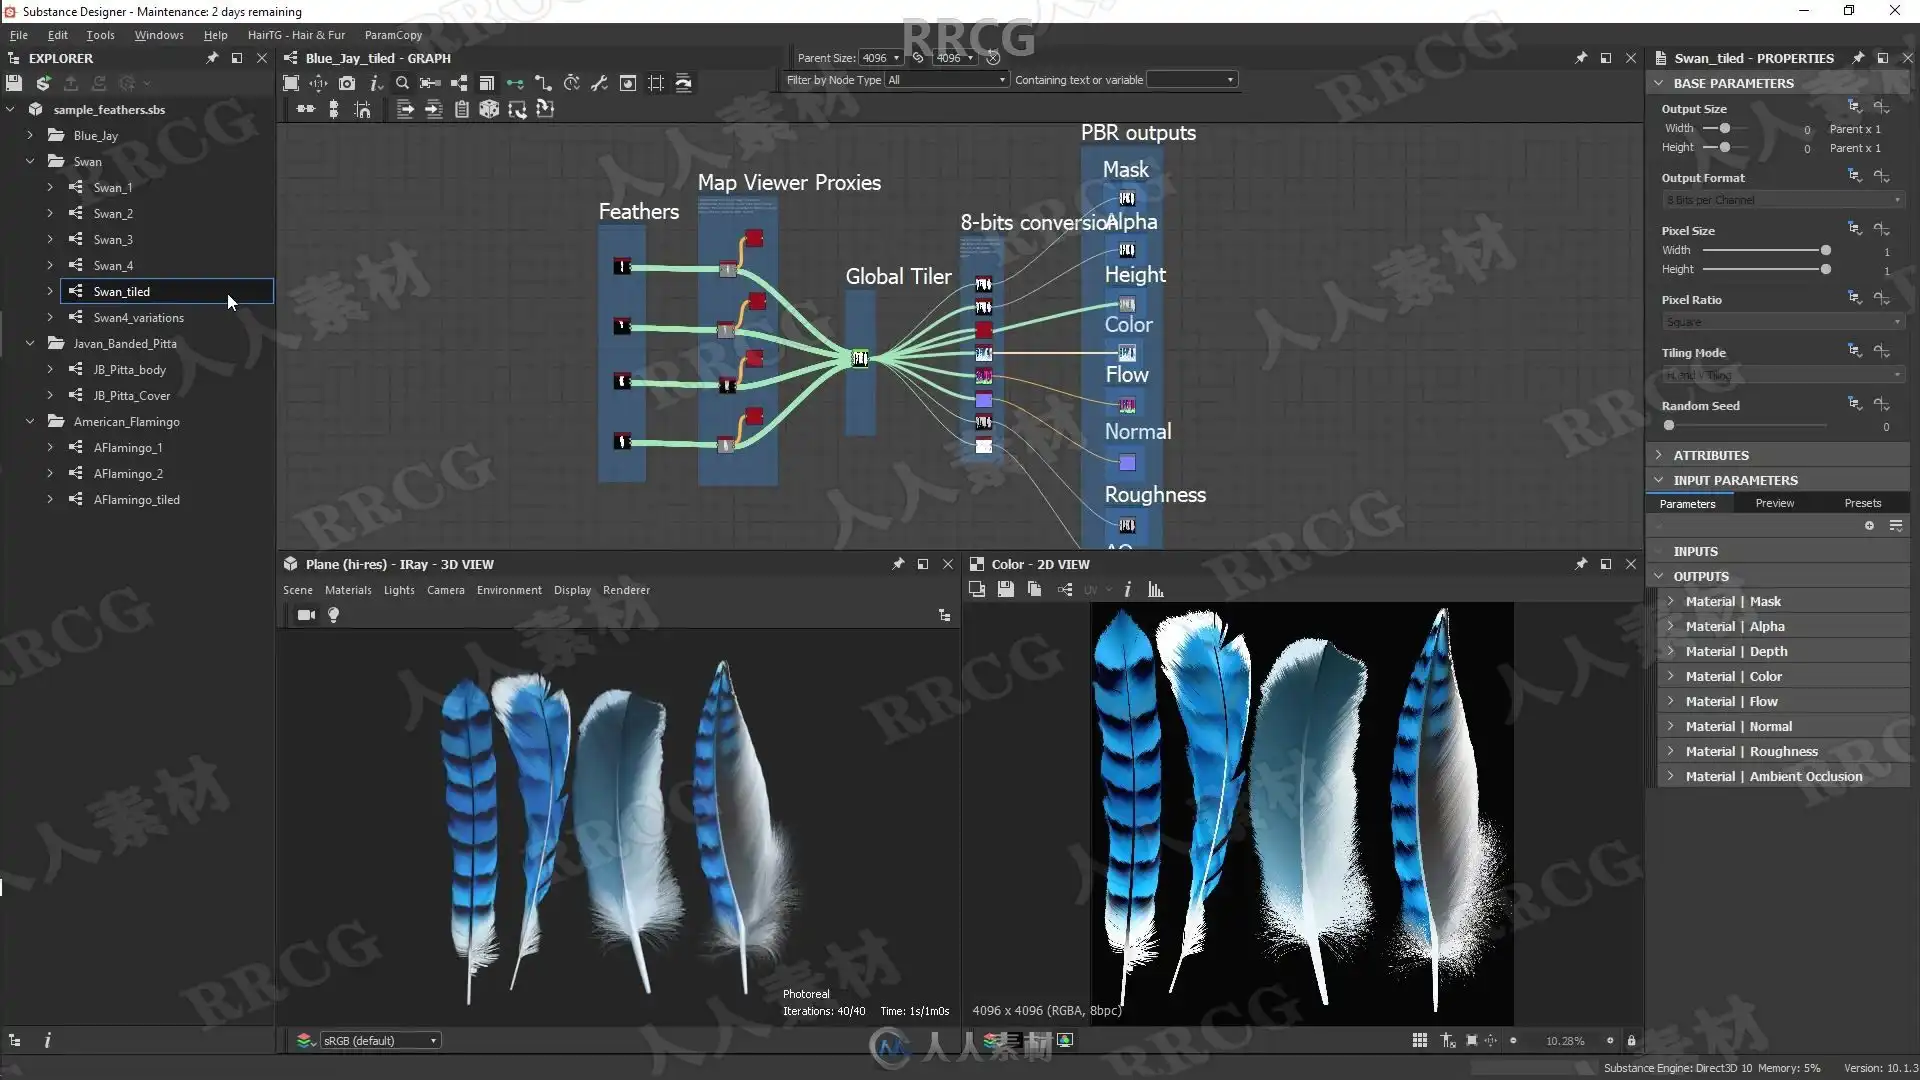Click the magnifier search icon in graph toolbar
Viewport: 1920px width, 1080px height.
(x=402, y=83)
